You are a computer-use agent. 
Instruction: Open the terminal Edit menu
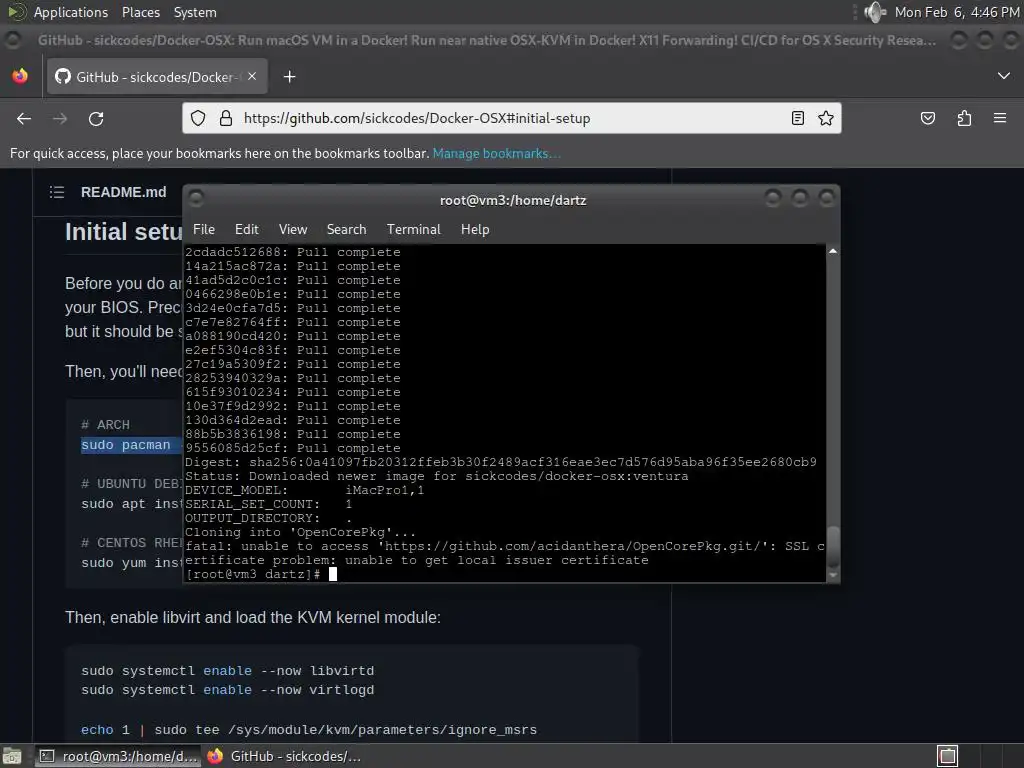click(246, 229)
